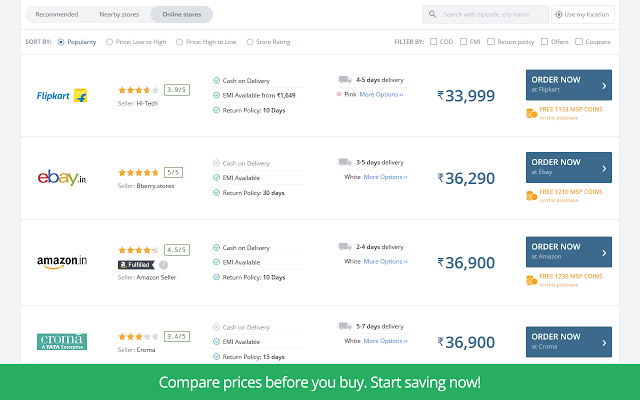Click Use my location button
640x400 pixels.
583,14
